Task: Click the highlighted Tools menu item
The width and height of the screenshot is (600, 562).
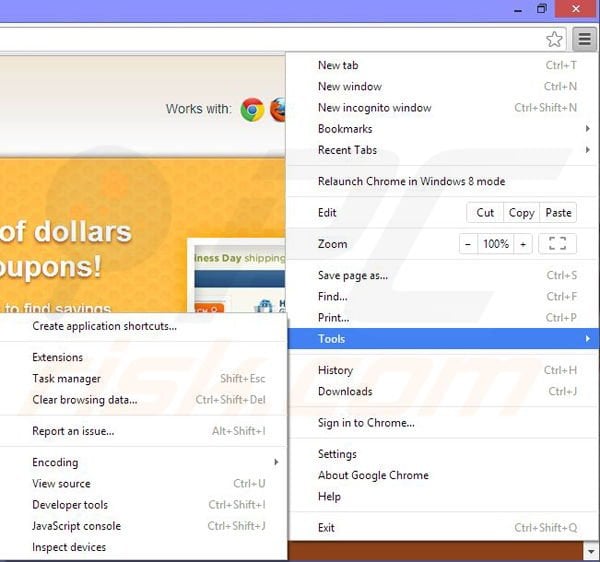Action: point(443,339)
